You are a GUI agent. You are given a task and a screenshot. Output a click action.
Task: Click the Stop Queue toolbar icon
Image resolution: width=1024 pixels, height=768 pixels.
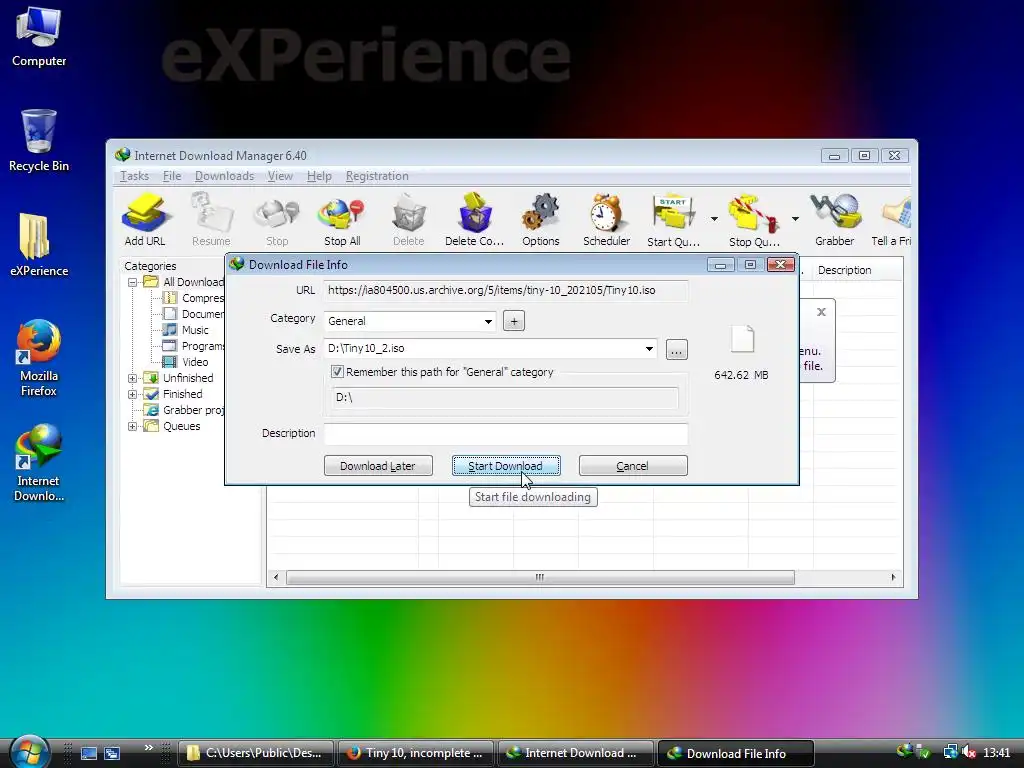754,220
